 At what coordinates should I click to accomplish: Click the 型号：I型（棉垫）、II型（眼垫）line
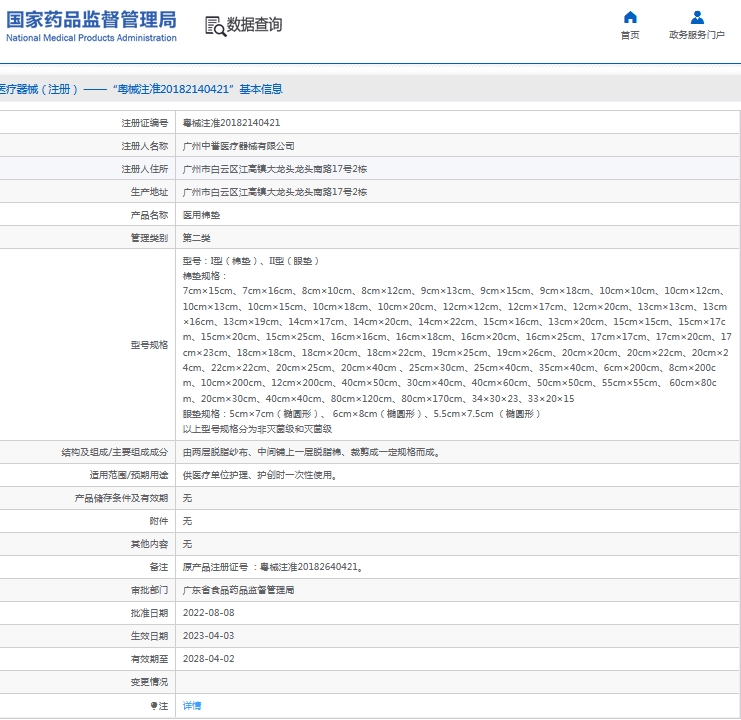pos(251,261)
